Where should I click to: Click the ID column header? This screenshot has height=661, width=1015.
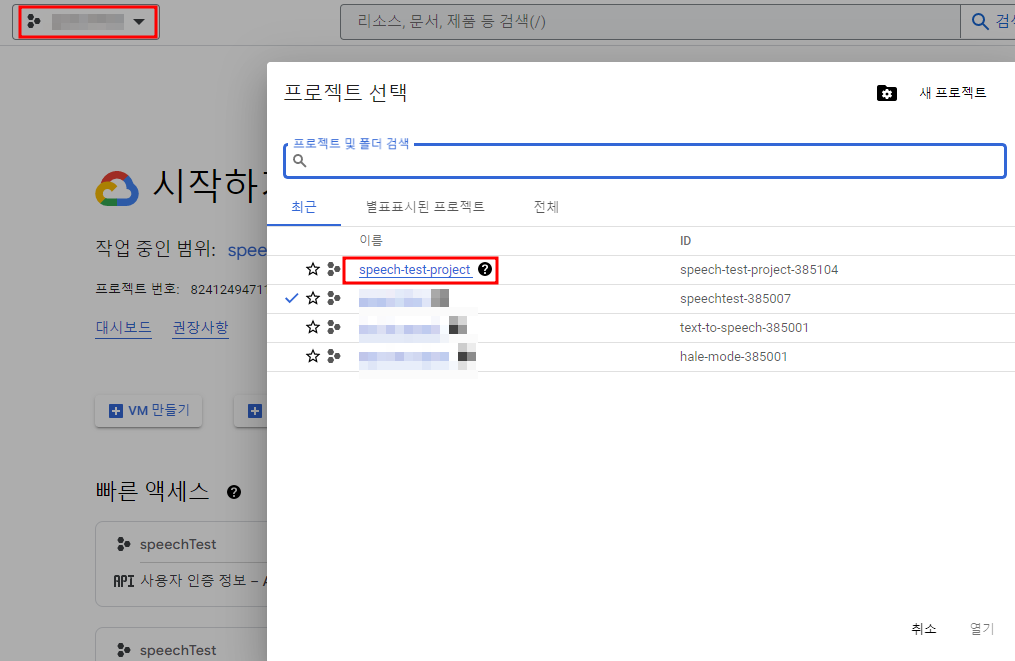pyautogui.click(x=686, y=241)
